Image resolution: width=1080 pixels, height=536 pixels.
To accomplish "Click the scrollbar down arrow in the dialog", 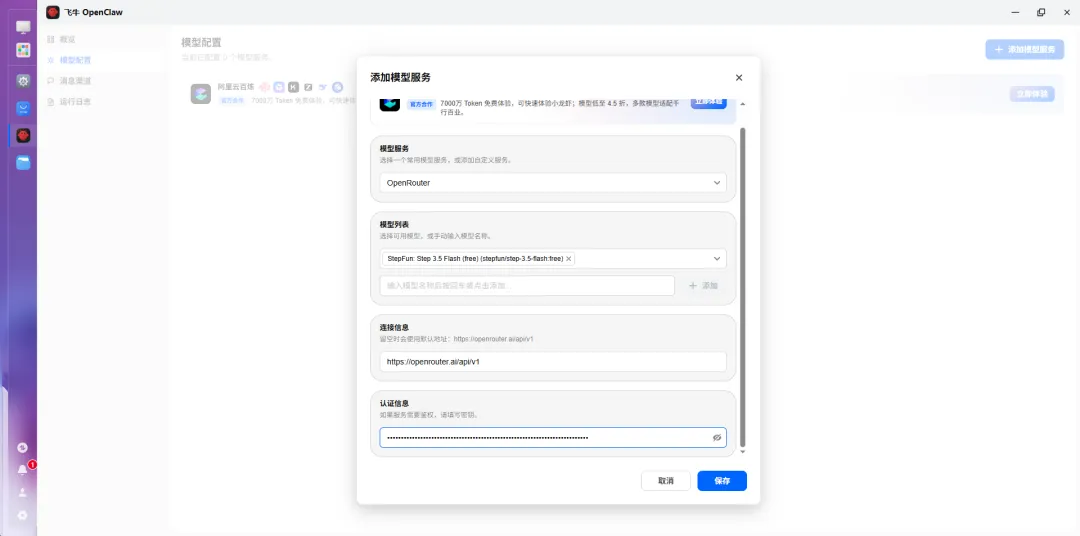I will [742, 452].
